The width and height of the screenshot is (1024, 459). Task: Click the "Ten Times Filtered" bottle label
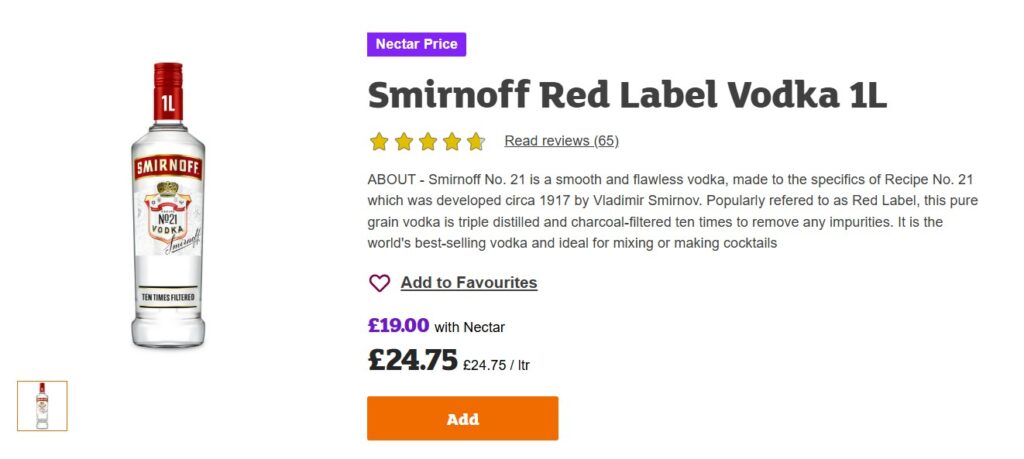point(168,299)
